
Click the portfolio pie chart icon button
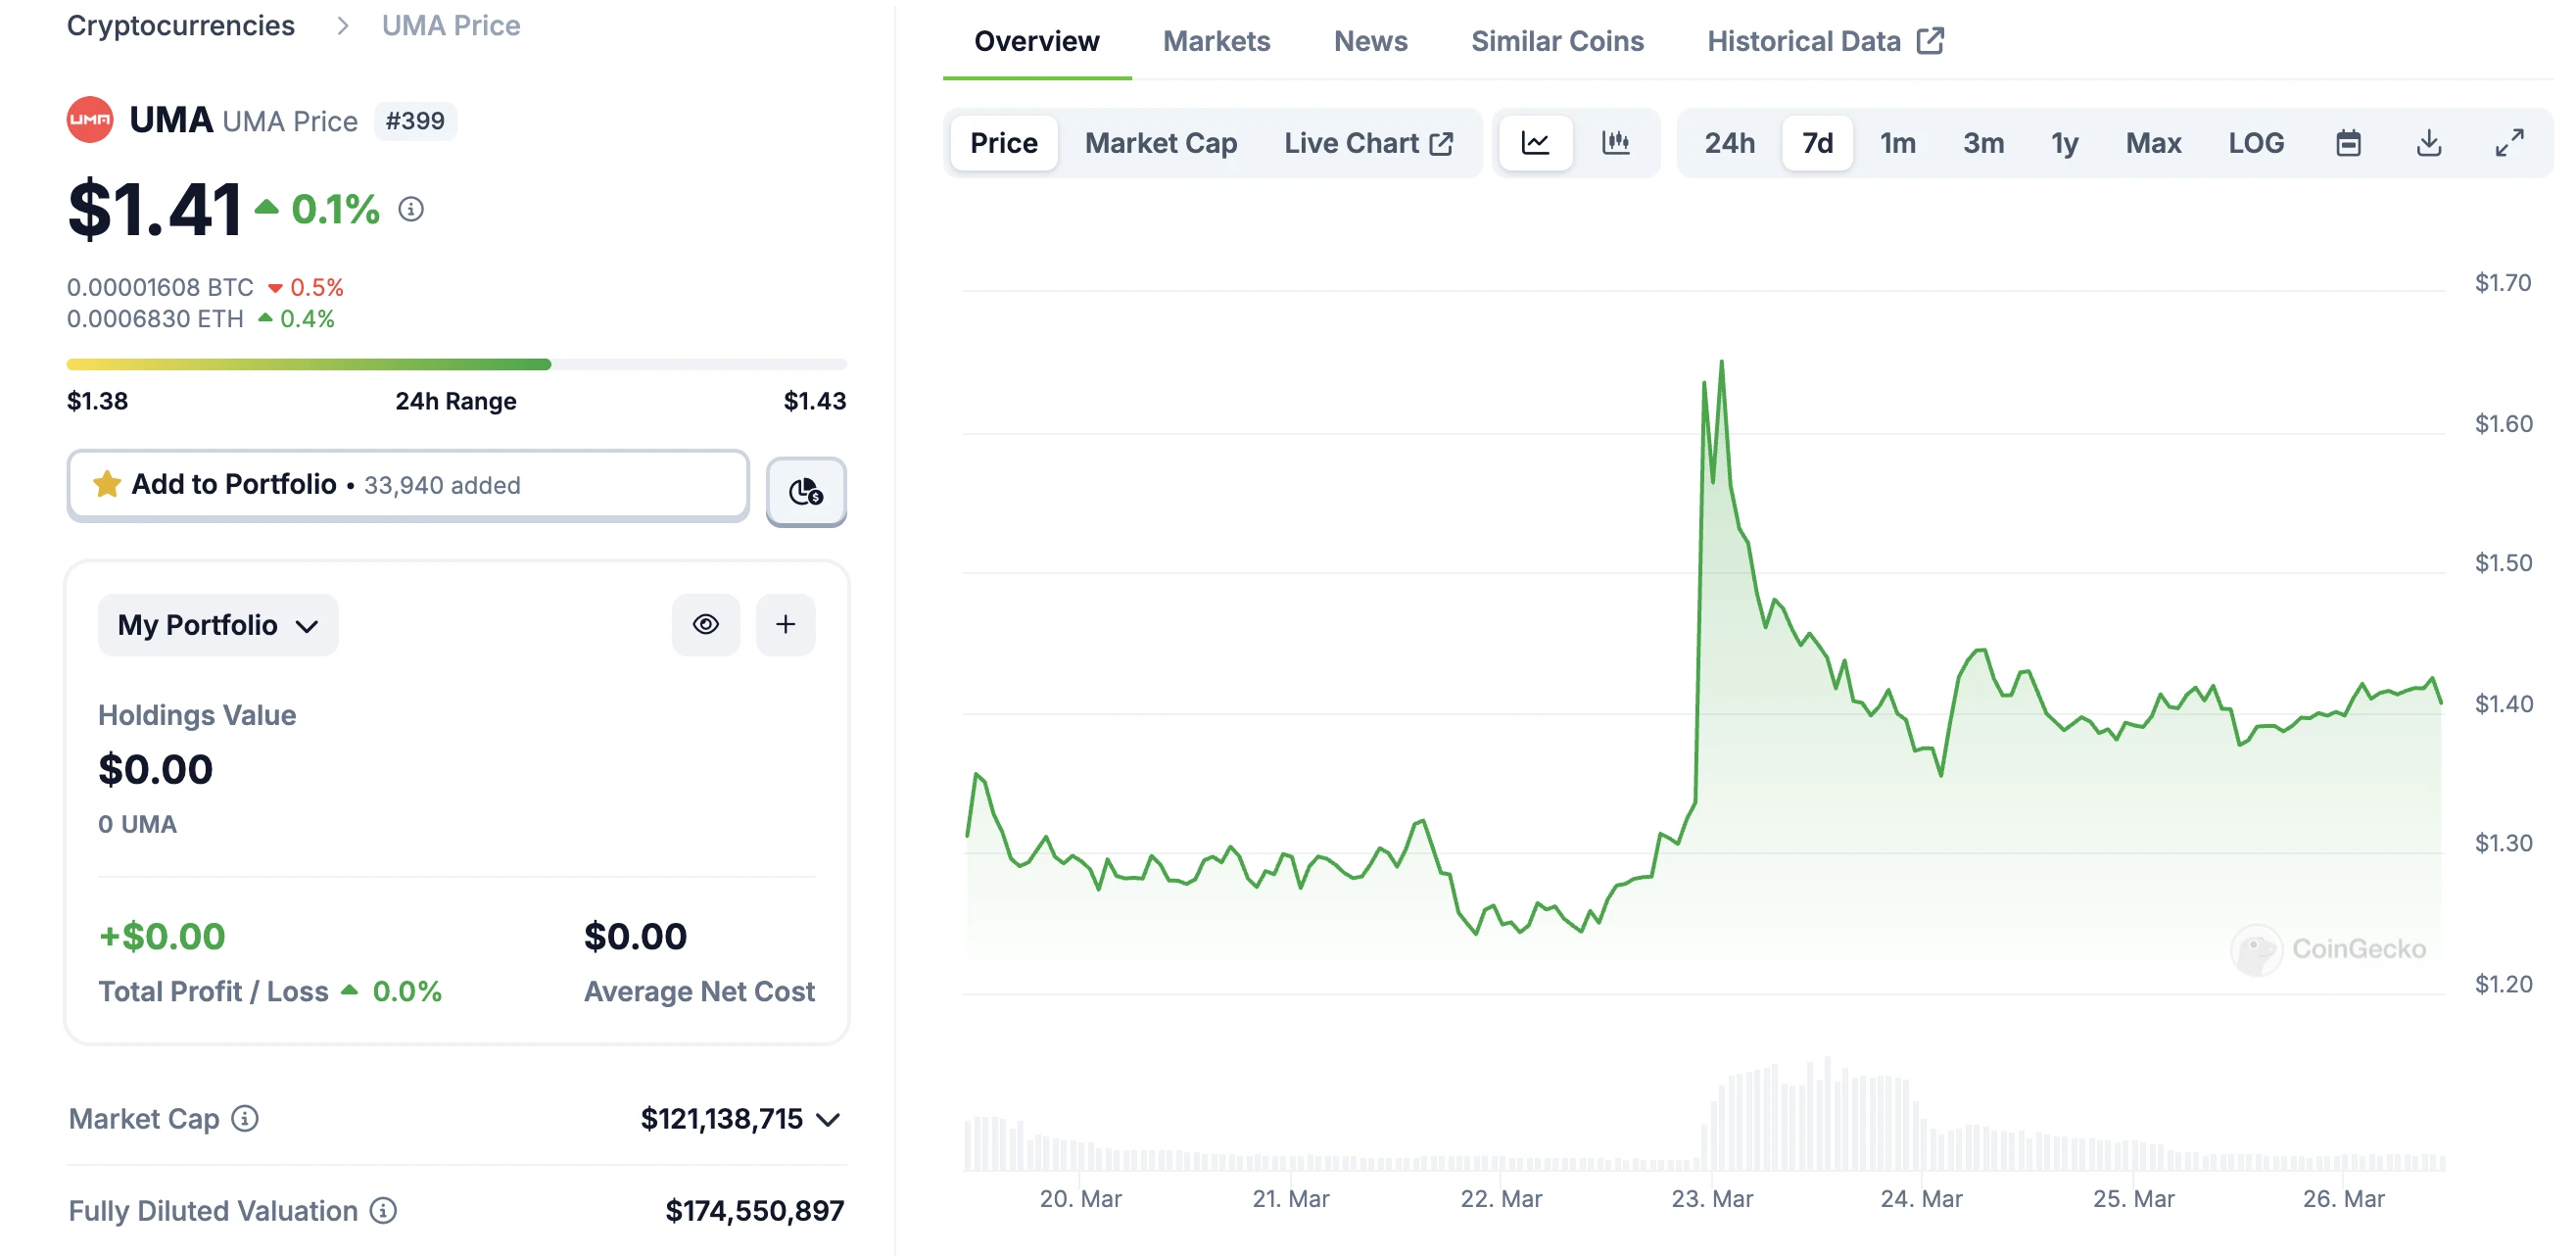click(806, 491)
